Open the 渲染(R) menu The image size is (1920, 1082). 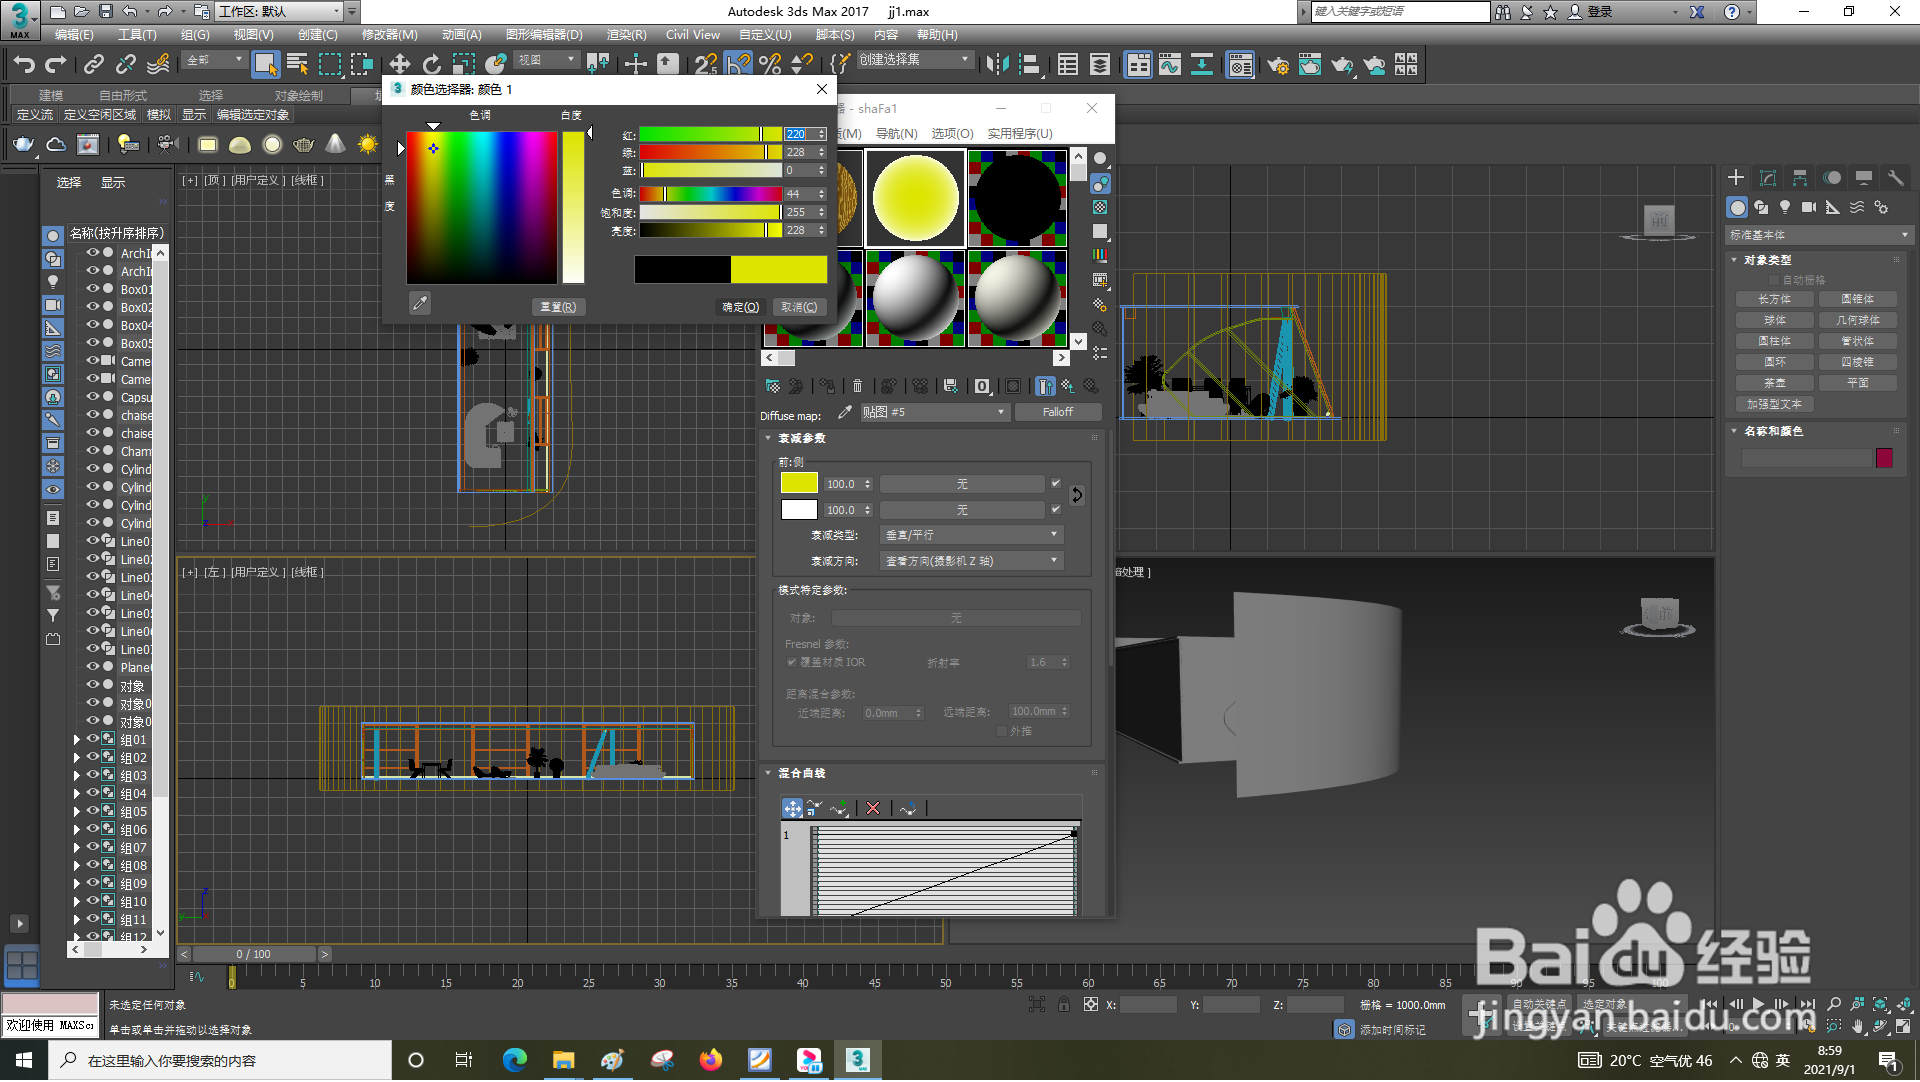[626, 35]
